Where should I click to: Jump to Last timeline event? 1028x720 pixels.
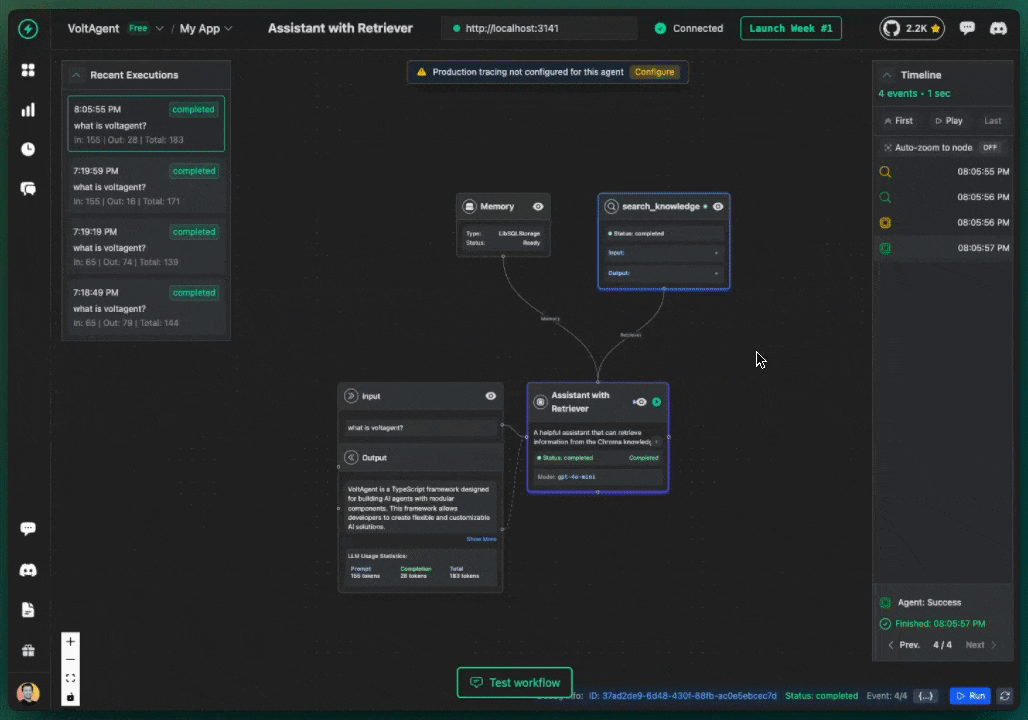click(x=993, y=121)
